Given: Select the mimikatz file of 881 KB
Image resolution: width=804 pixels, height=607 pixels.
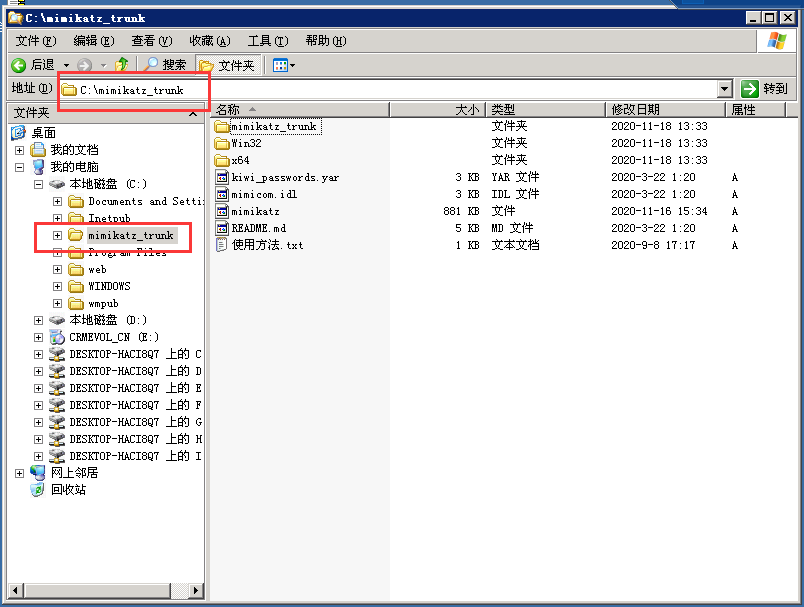Looking at the screenshot, I should [248, 211].
